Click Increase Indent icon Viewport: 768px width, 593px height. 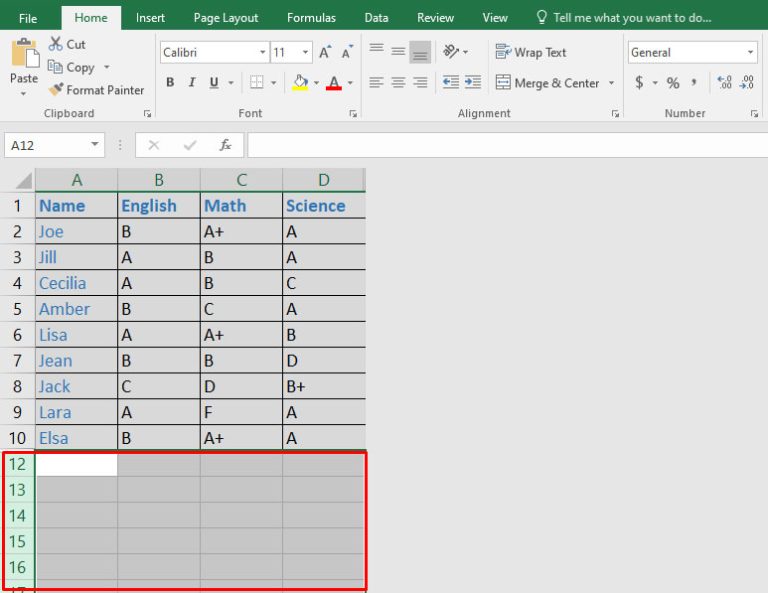coord(473,82)
